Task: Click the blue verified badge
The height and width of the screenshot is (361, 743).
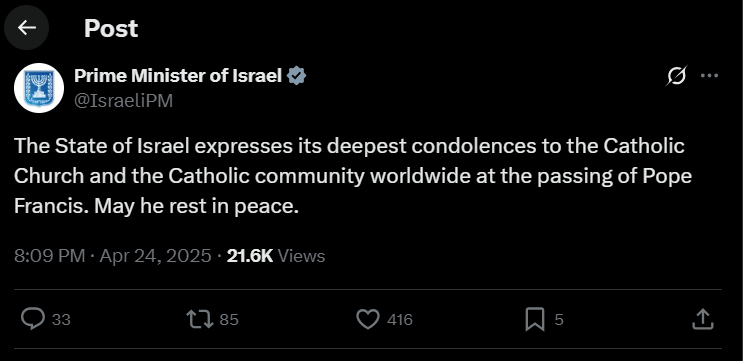Action: click(x=297, y=76)
